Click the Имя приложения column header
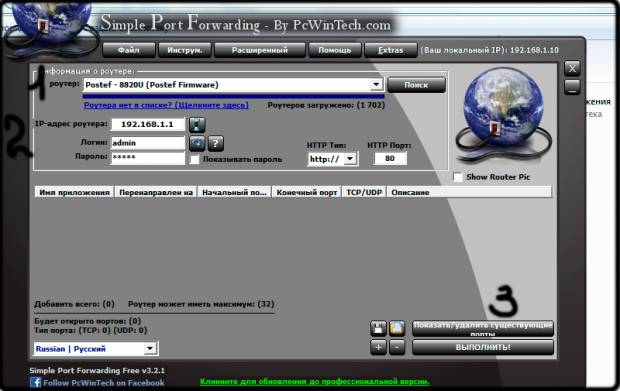The width and height of the screenshot is (620, 391). click(x=74, y=193)
